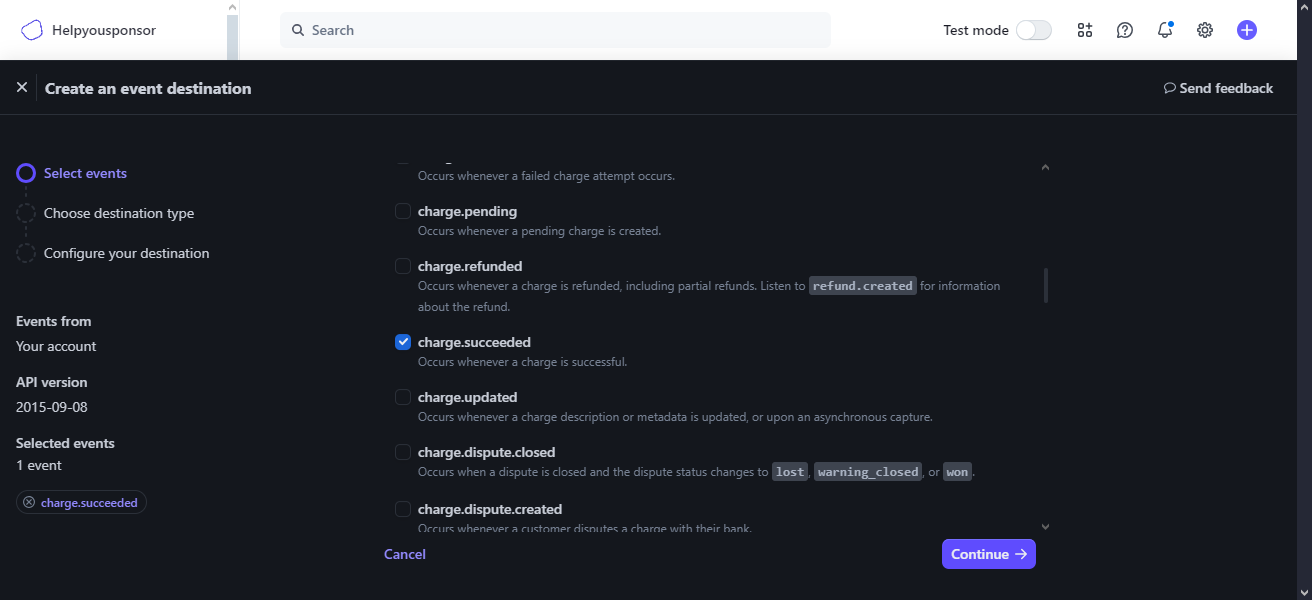Viewport: 1312px width, 600px height.
Task: Click the API version 2015-09-08 value
Action: coord(52,407)
